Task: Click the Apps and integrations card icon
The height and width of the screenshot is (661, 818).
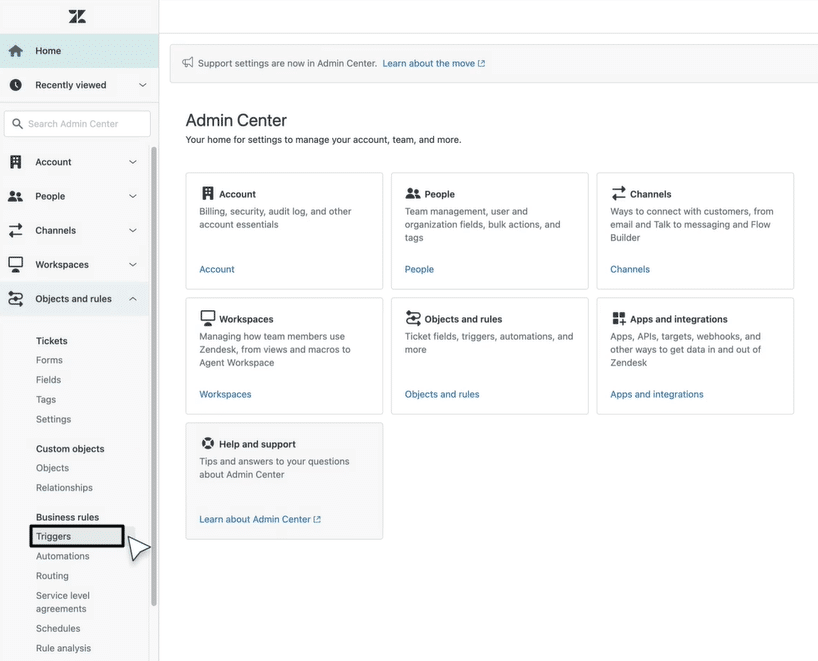Action: [x=618, y=318]
